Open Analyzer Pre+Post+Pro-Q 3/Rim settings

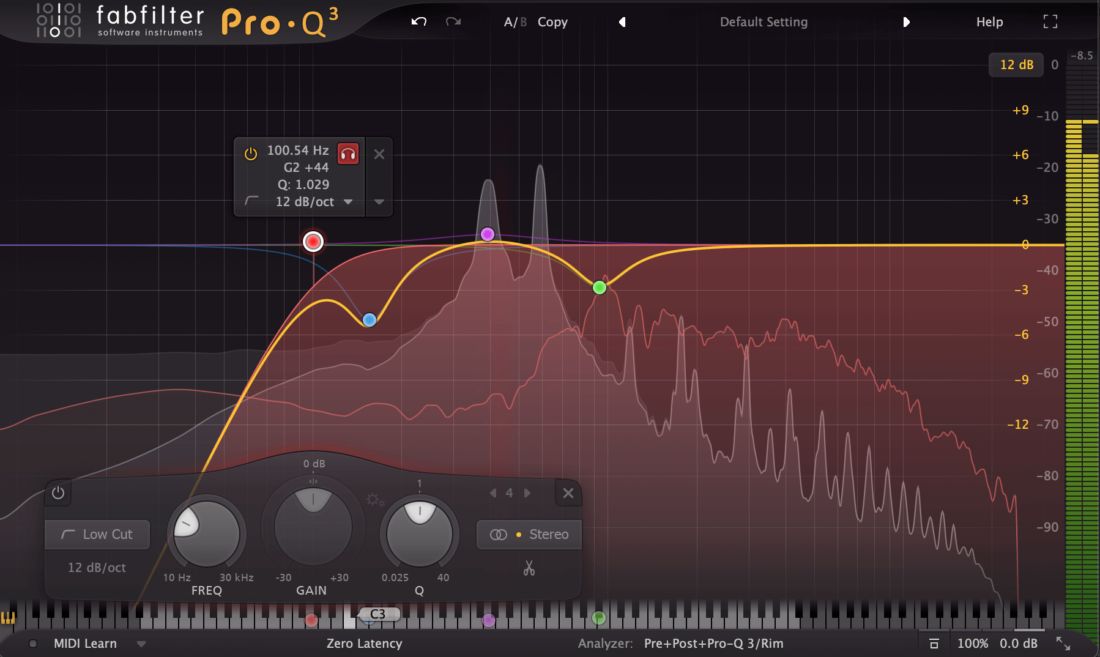tap(713, 643)
